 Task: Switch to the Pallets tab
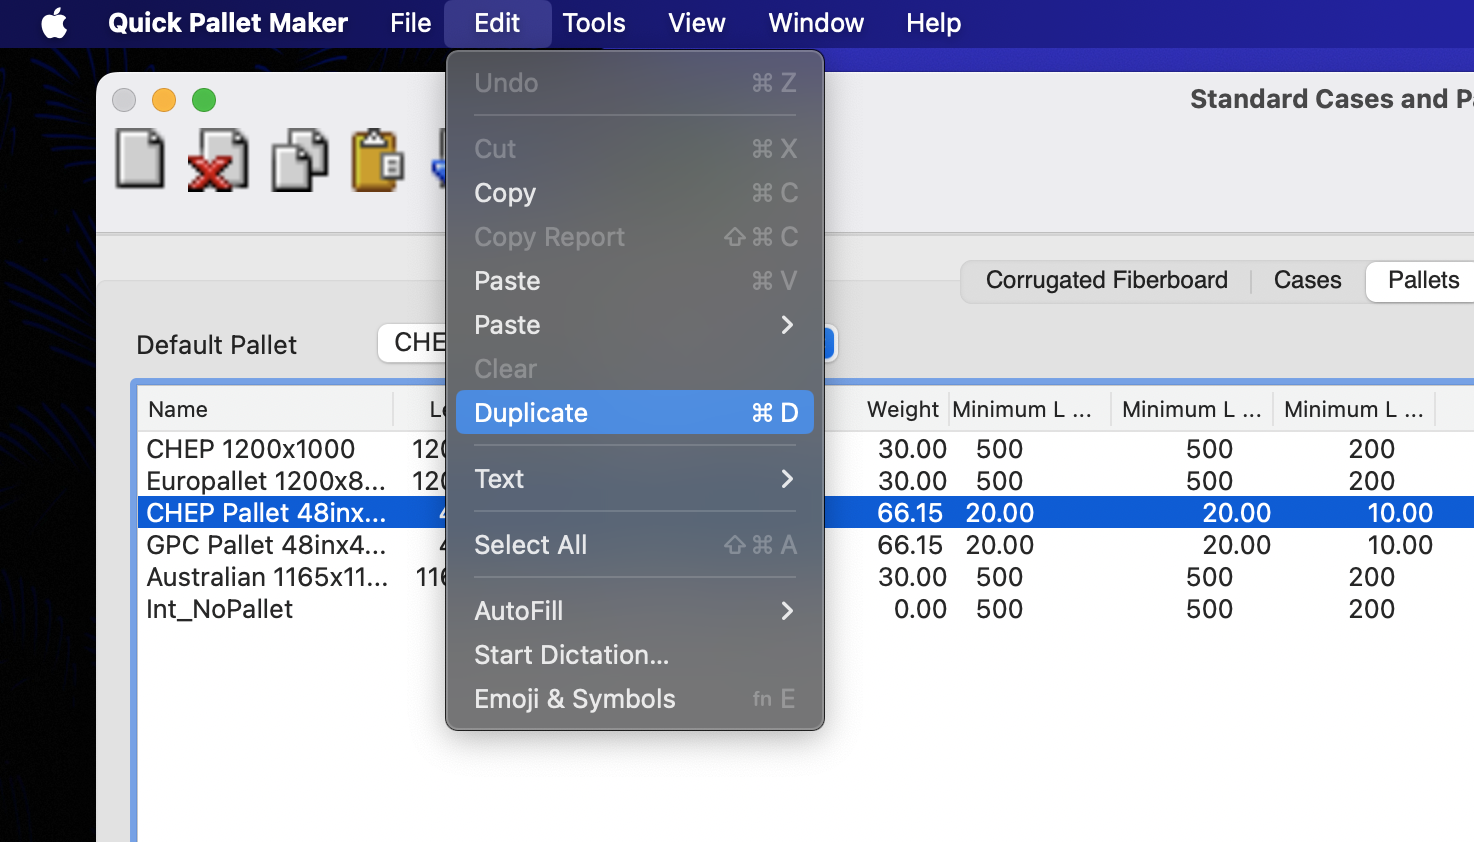tap(1423, 280)
